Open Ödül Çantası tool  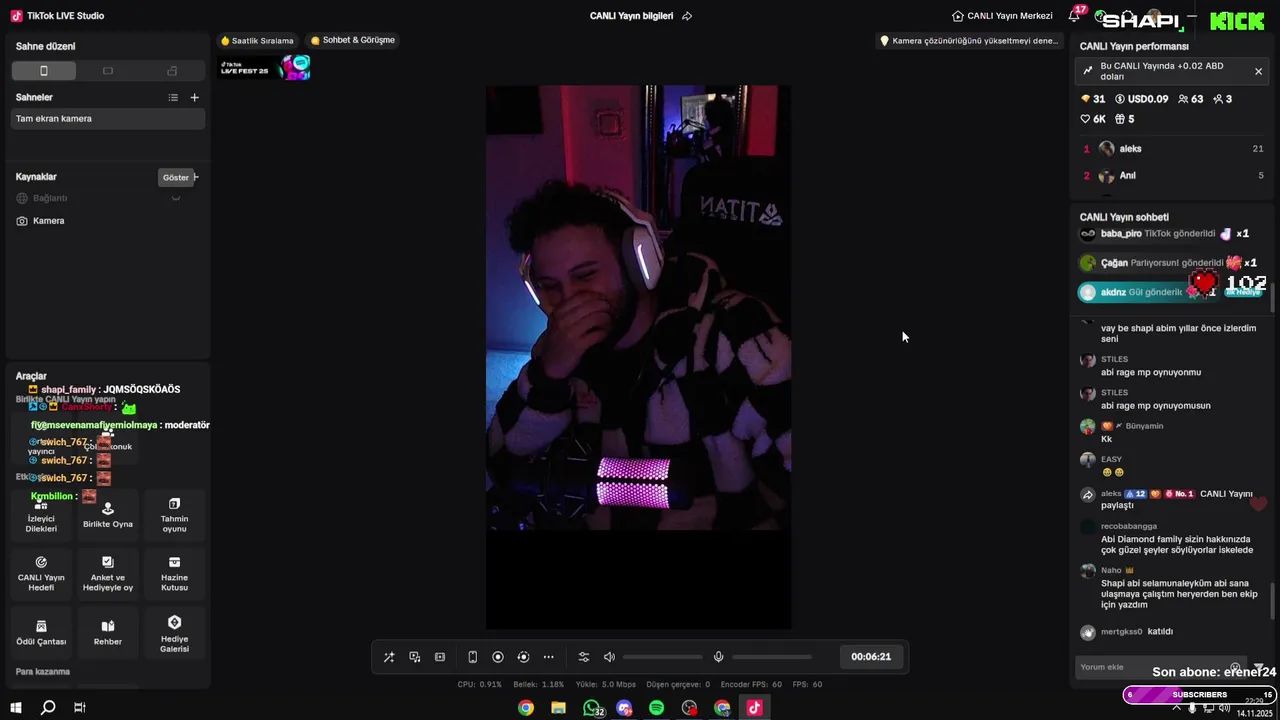(x=41, y=632)
